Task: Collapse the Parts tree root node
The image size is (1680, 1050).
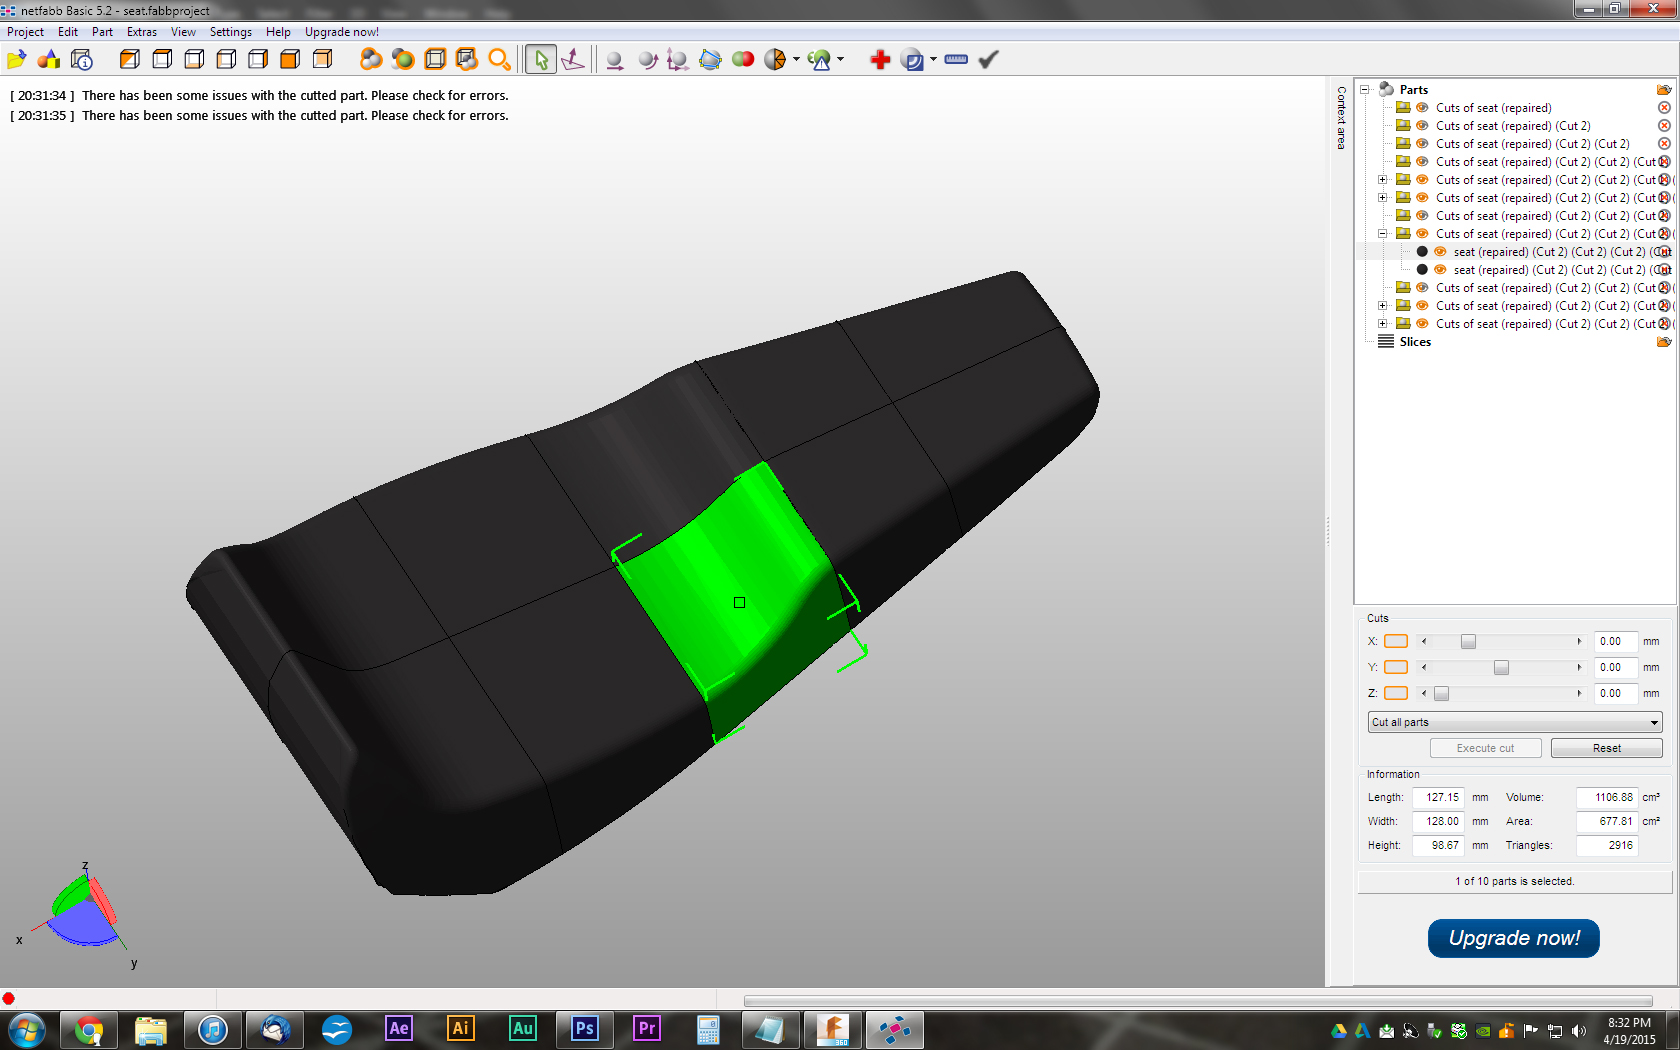Action: point(1365,90)
